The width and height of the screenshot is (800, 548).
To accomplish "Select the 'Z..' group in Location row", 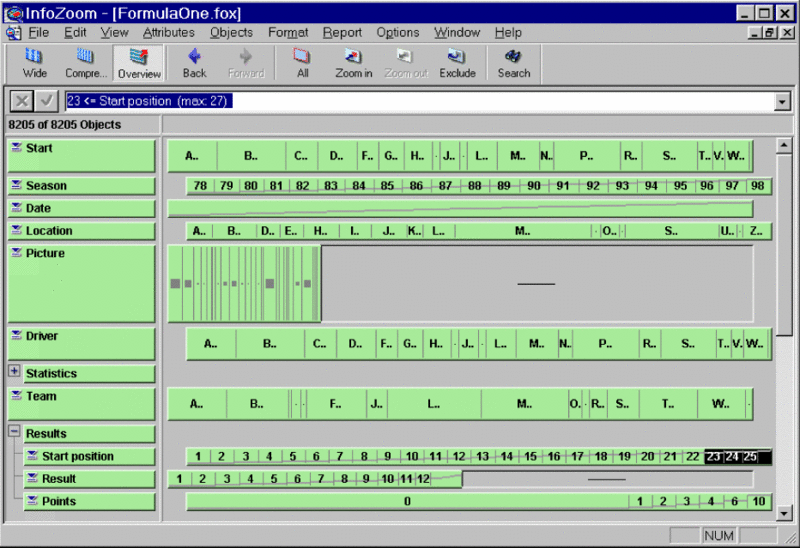I will (757, 231).
